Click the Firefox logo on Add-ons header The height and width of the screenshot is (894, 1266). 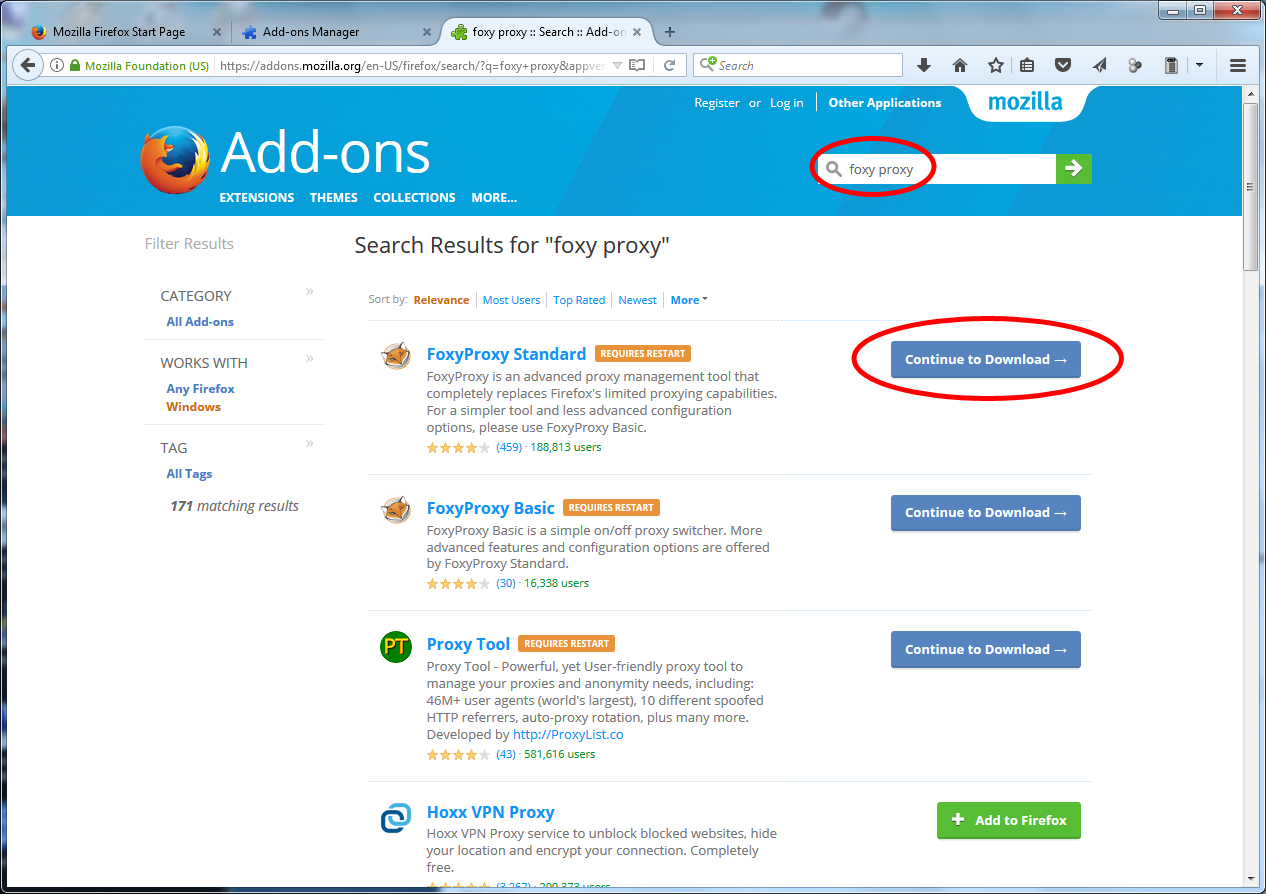click(x=175, y=159)
